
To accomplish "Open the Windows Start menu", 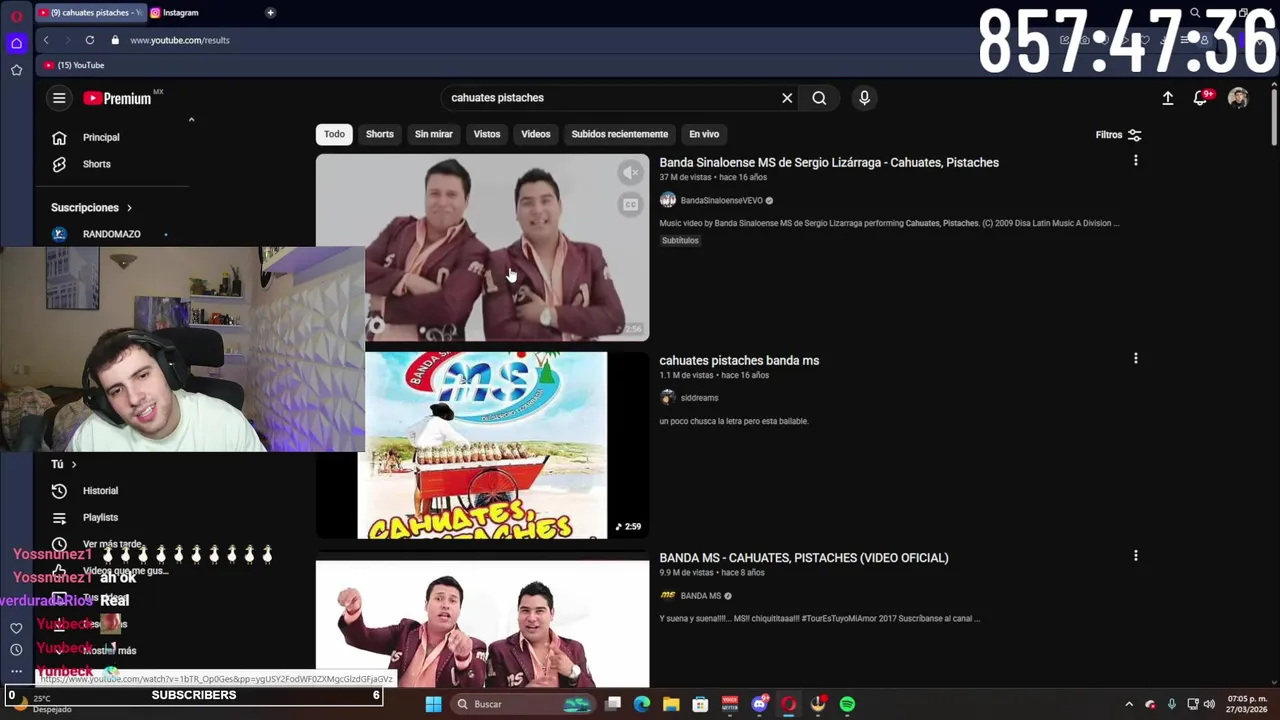I will 433,704.
